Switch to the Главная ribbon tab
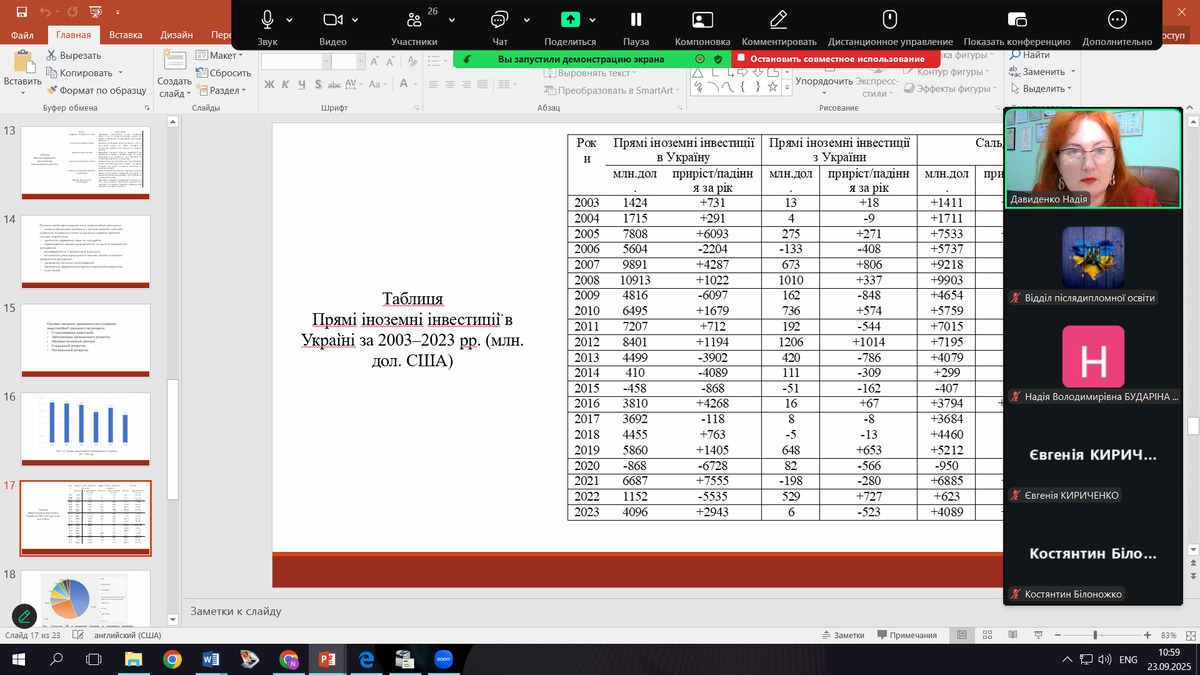Screen dimensions: 1200x675 [x=73, y=34]
